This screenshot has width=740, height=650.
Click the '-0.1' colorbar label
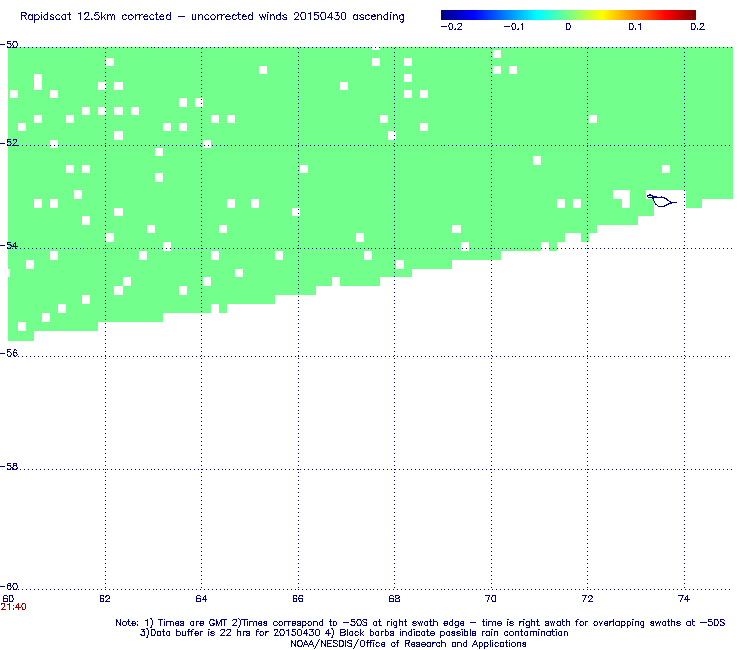(514, 27)
